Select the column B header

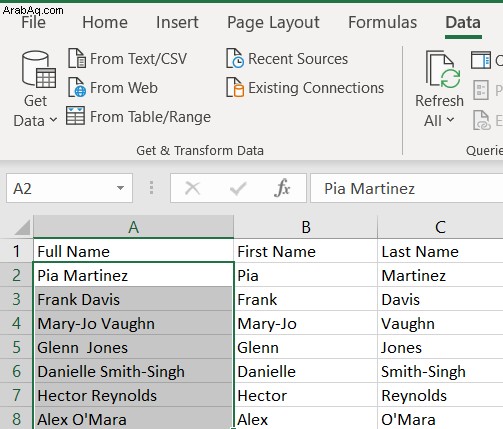coord(306,227)
